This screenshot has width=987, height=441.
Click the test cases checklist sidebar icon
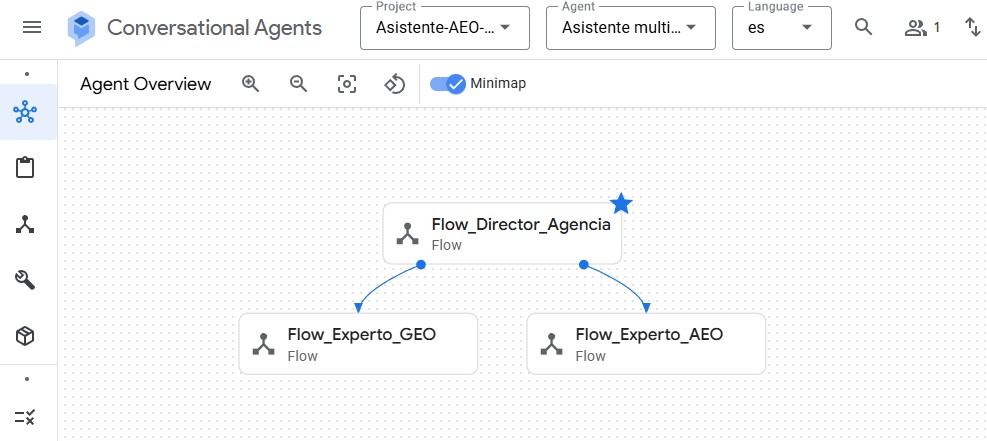(27, 418)
